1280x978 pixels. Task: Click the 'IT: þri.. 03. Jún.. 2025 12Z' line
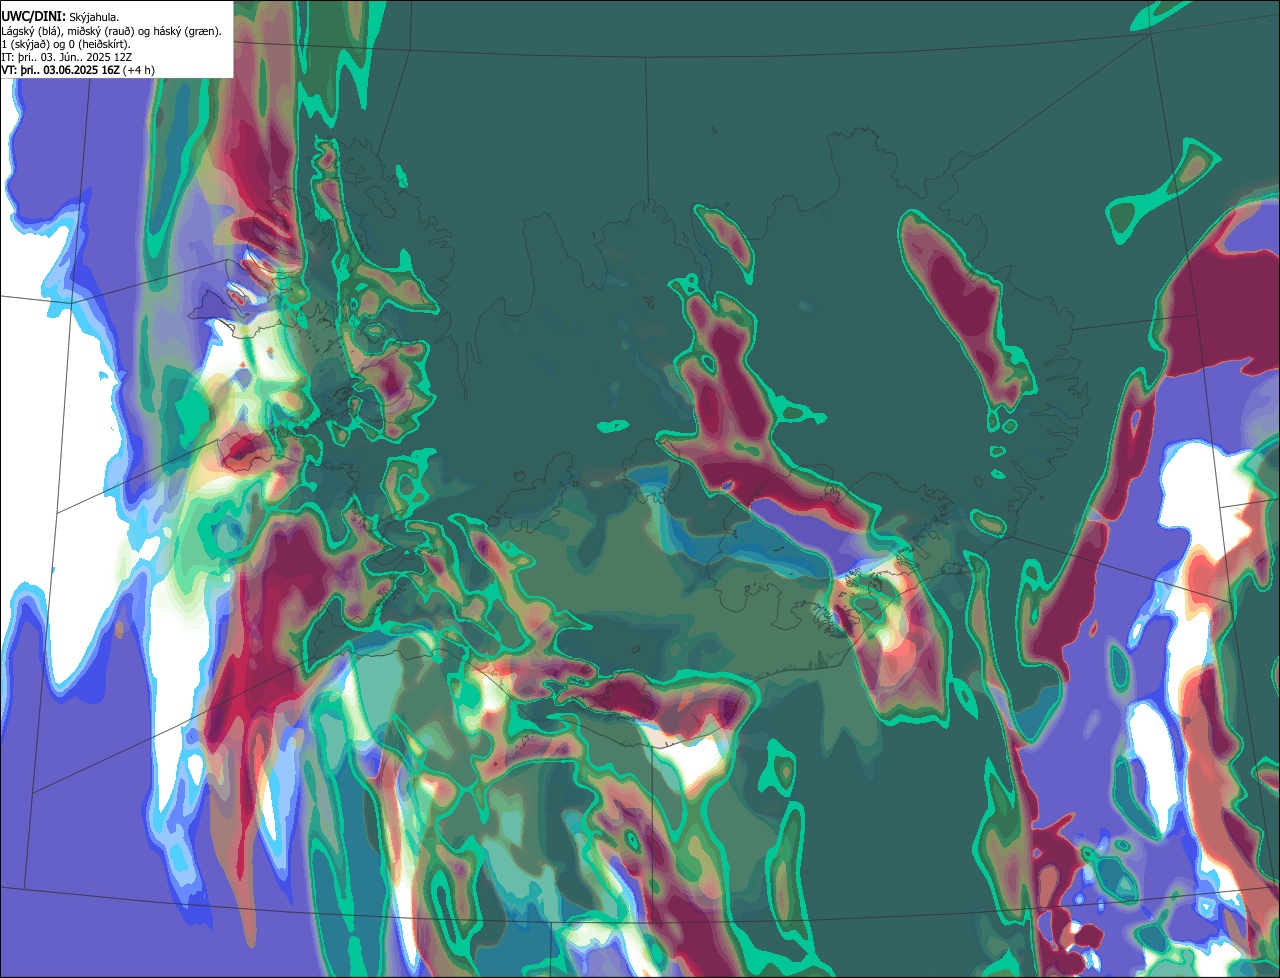coord(67,57)
